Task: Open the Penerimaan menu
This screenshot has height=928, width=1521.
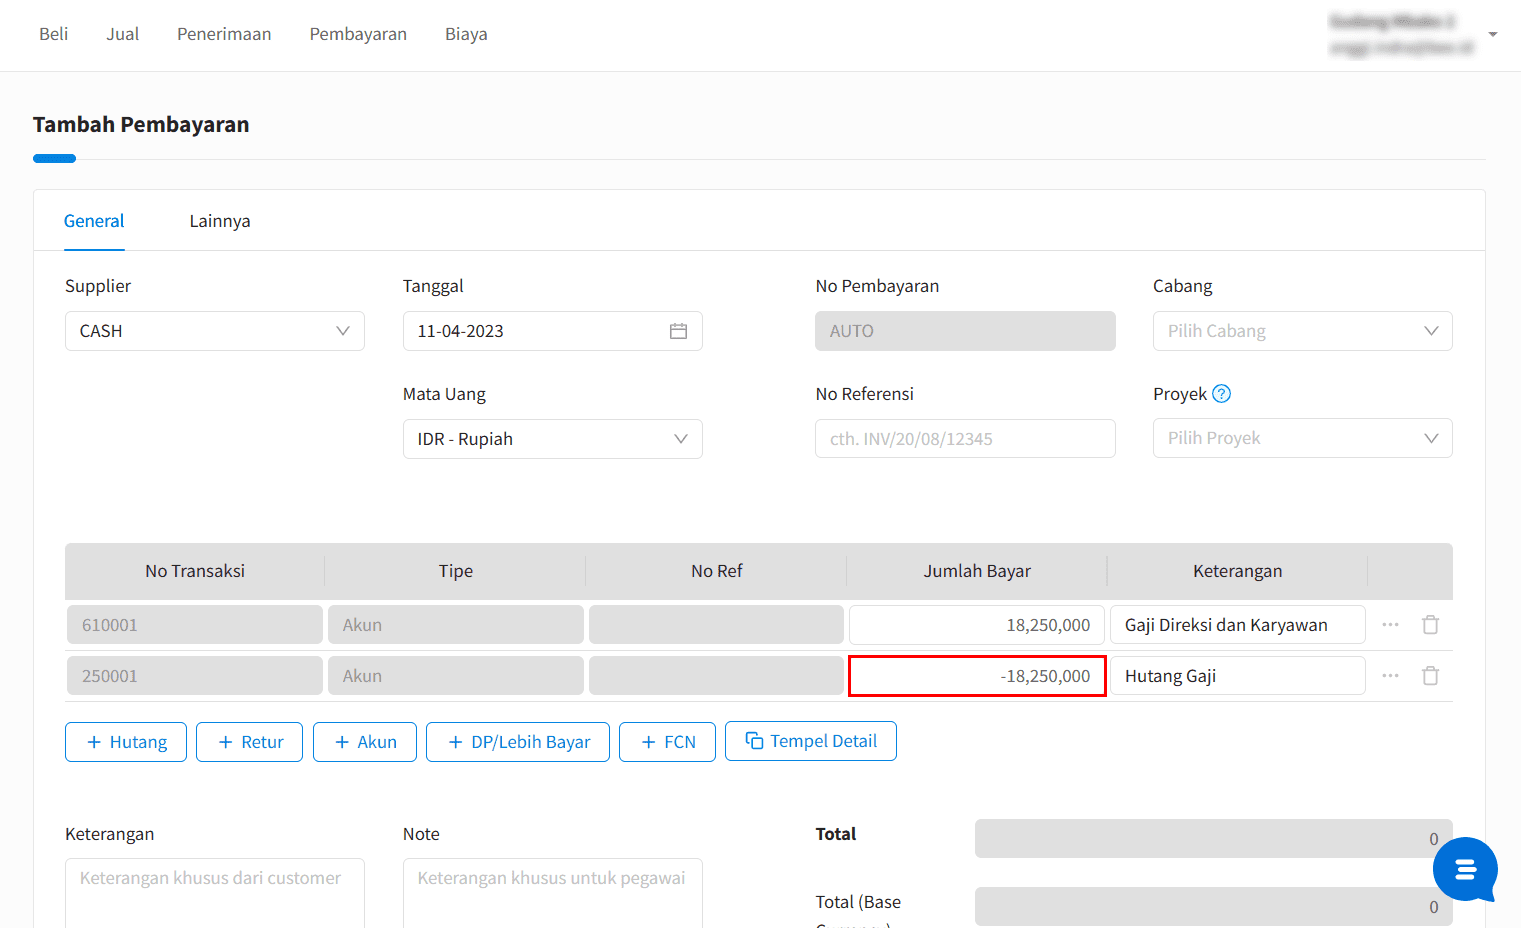Action: [224, 34]
